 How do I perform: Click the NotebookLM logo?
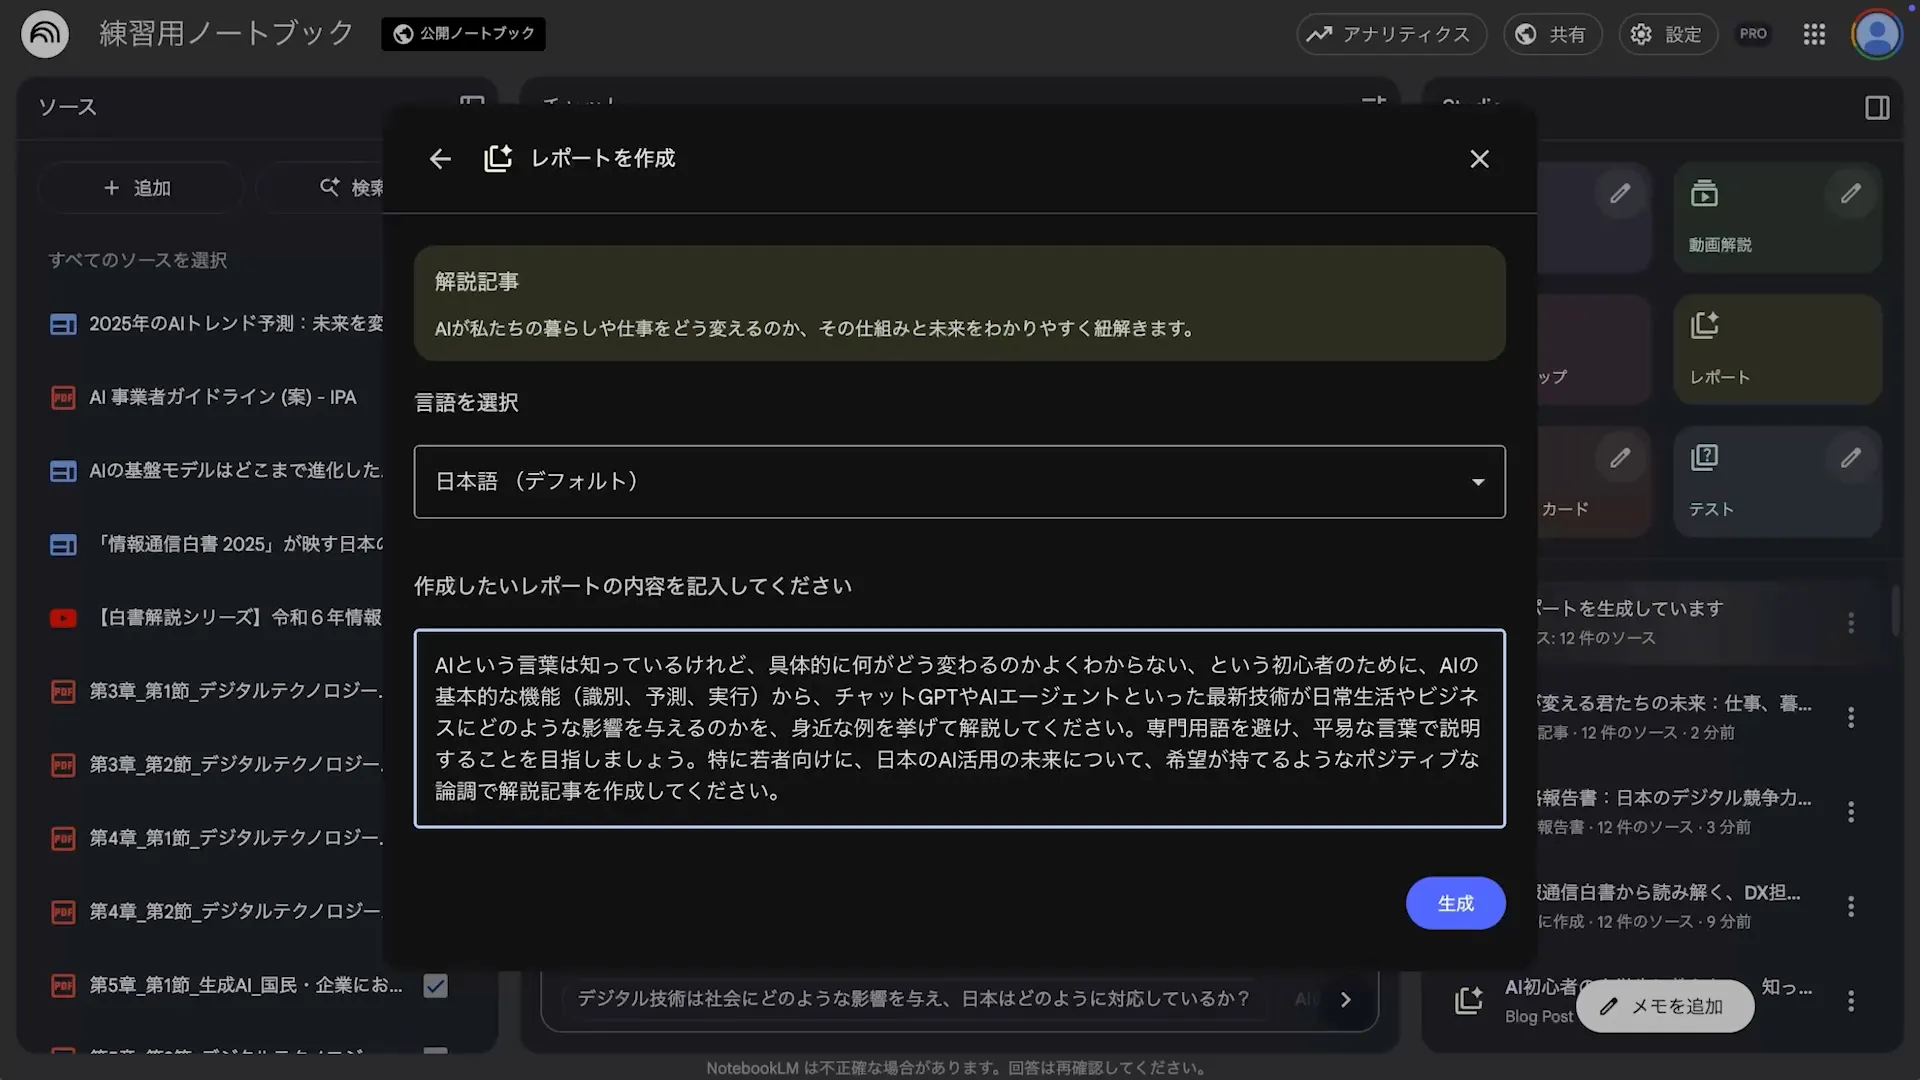click(43, 33)
